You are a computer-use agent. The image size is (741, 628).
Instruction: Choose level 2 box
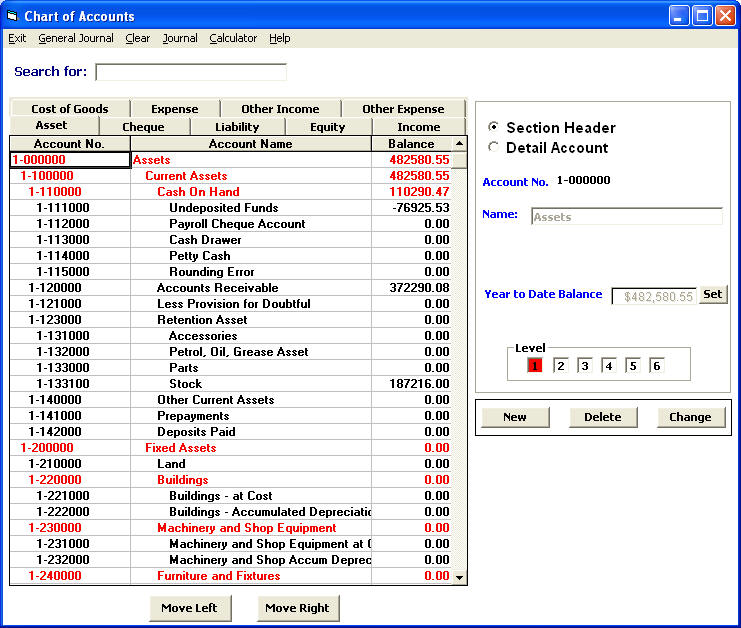point(560,366)
